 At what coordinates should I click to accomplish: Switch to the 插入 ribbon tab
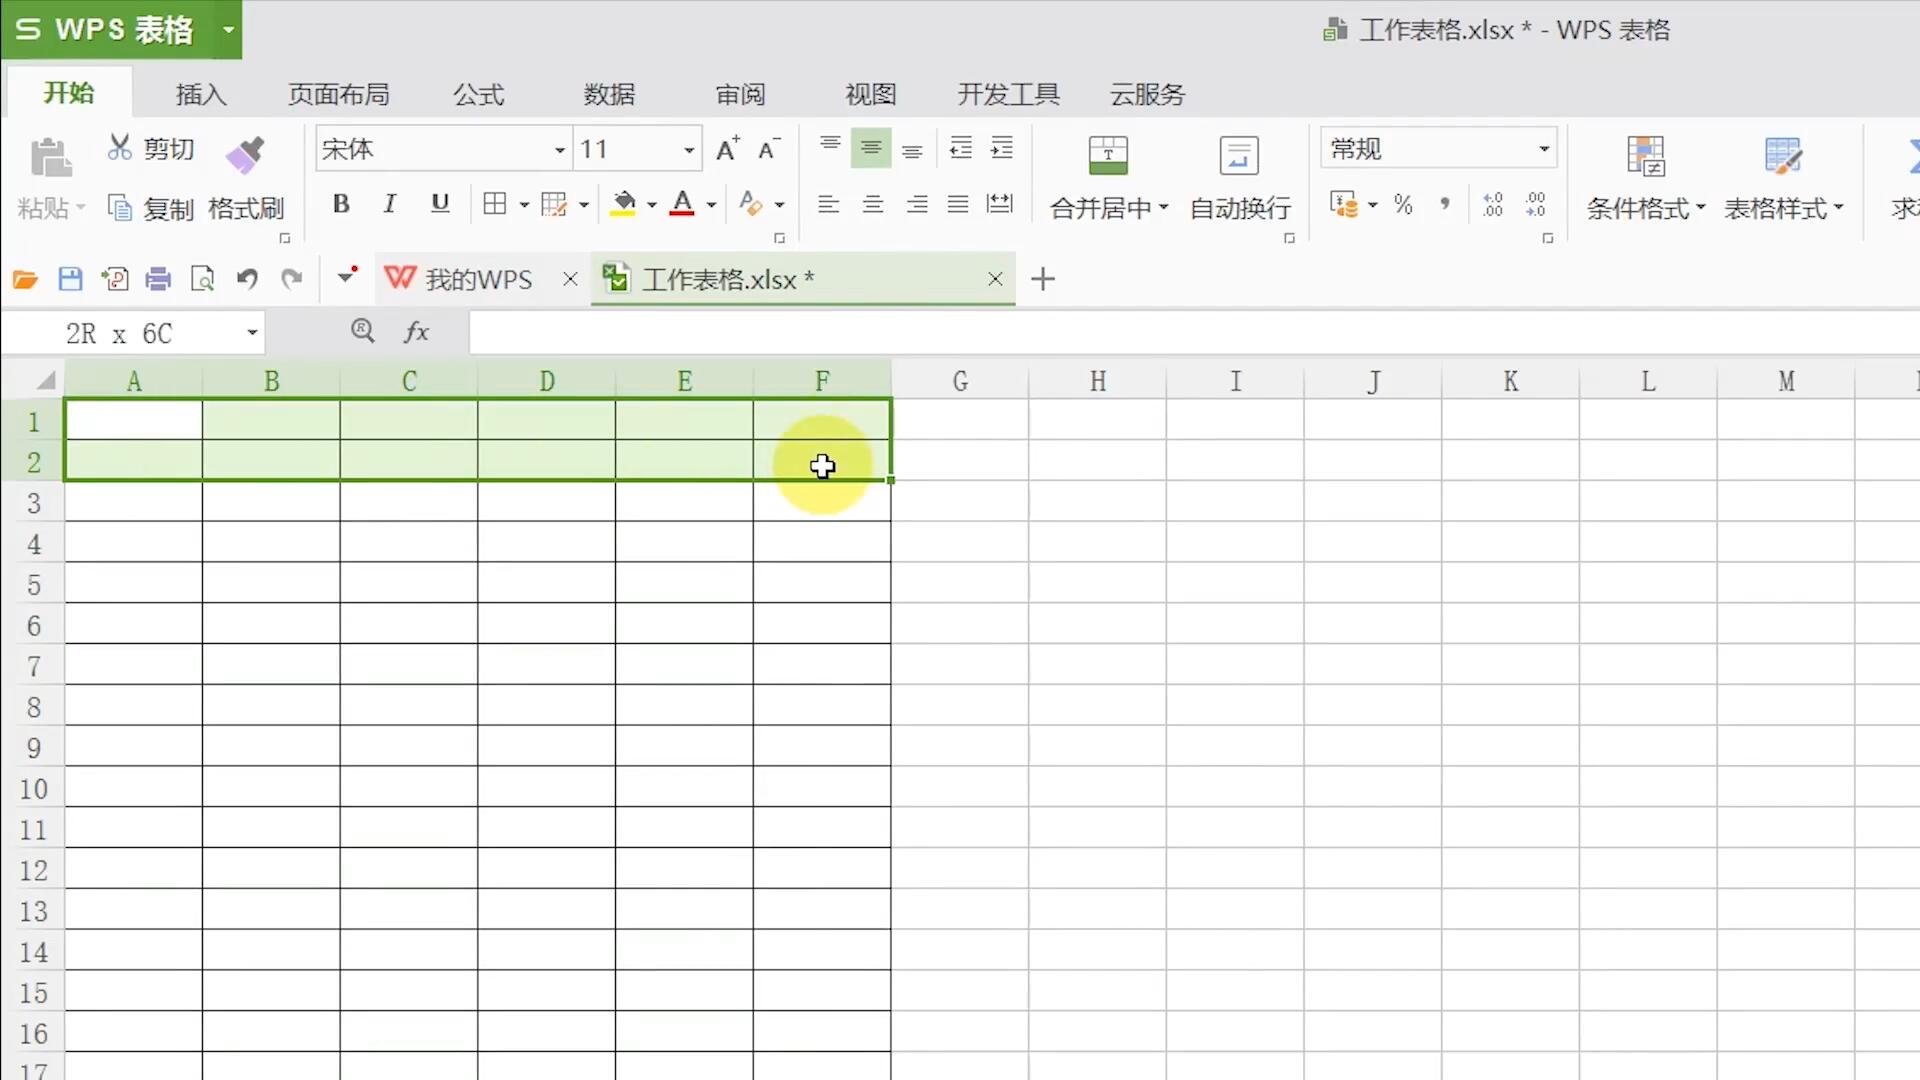tap(201, 94)
